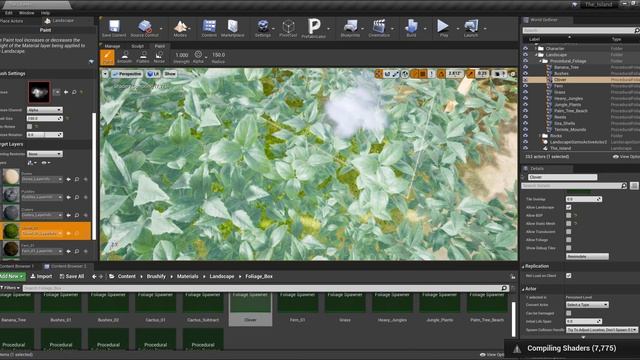
Task: Toggle visibility eye for Bushes actor
Action: pyautogui.click(x=525, y=73)
